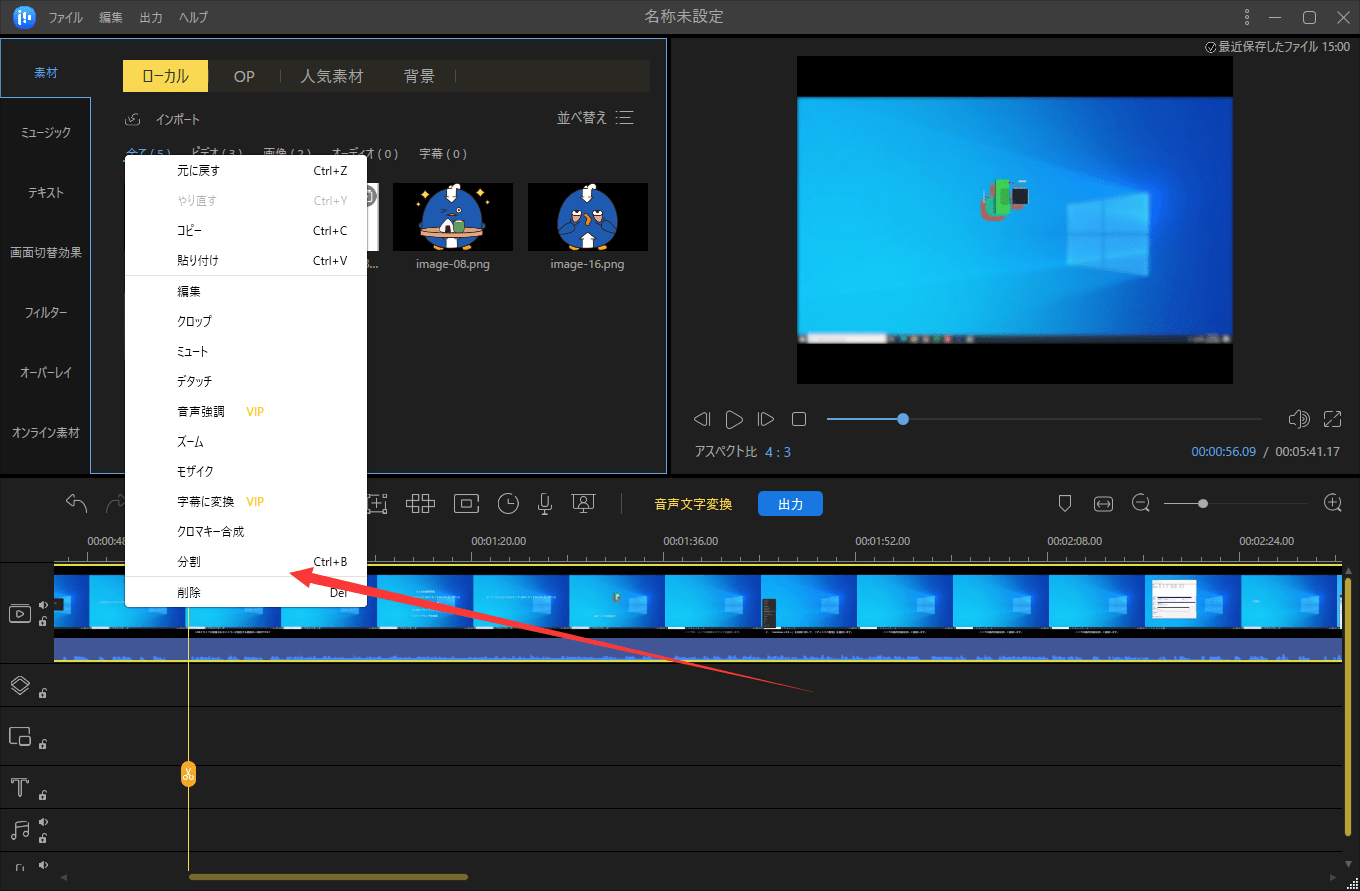Viewport: 1360px width, 891px height.
Task: Toggle the lock on the picture-in-picture track
Action: [43, 744]
